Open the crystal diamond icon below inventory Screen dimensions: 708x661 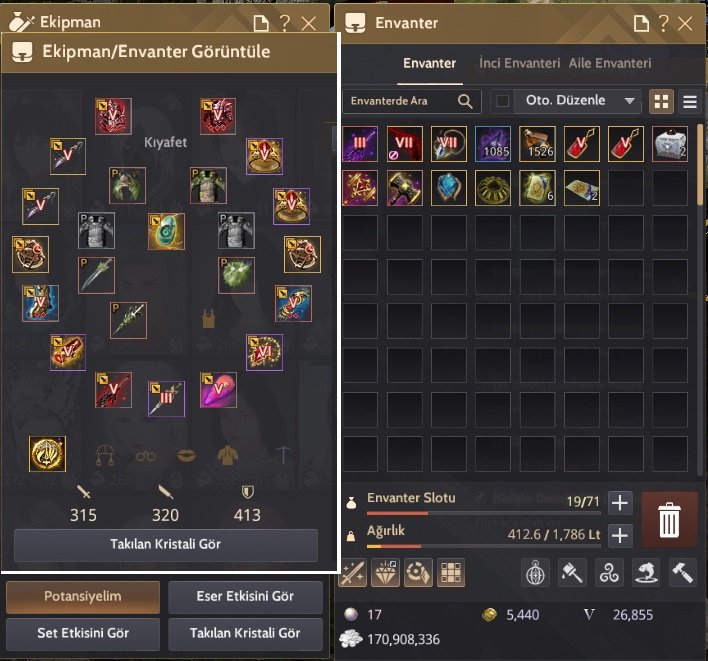[x=385, y=573]
